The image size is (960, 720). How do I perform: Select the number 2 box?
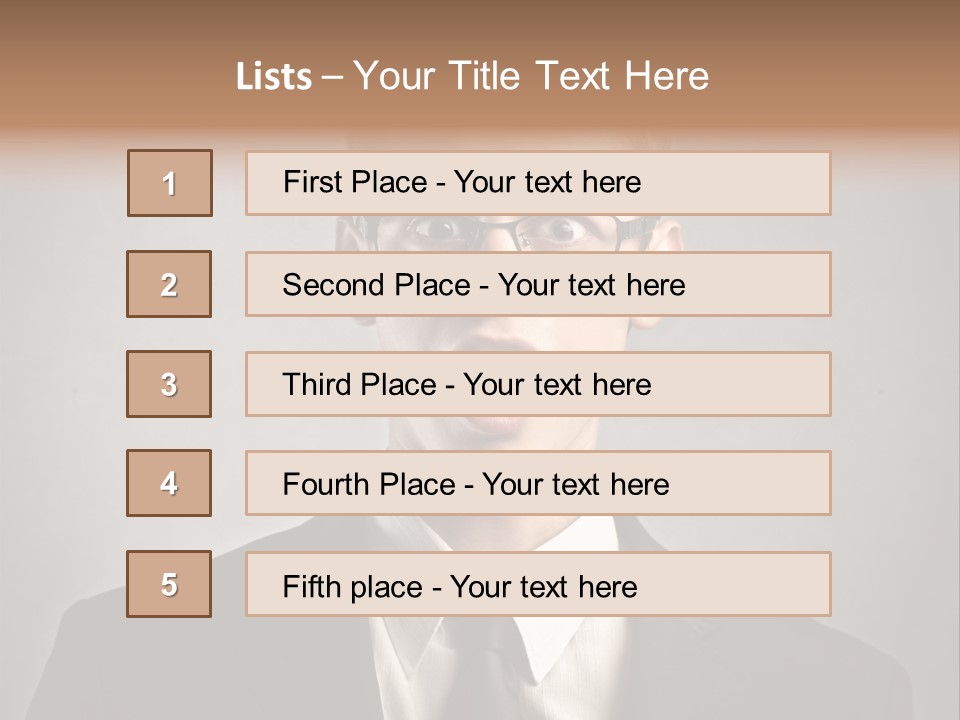point(169,284)
